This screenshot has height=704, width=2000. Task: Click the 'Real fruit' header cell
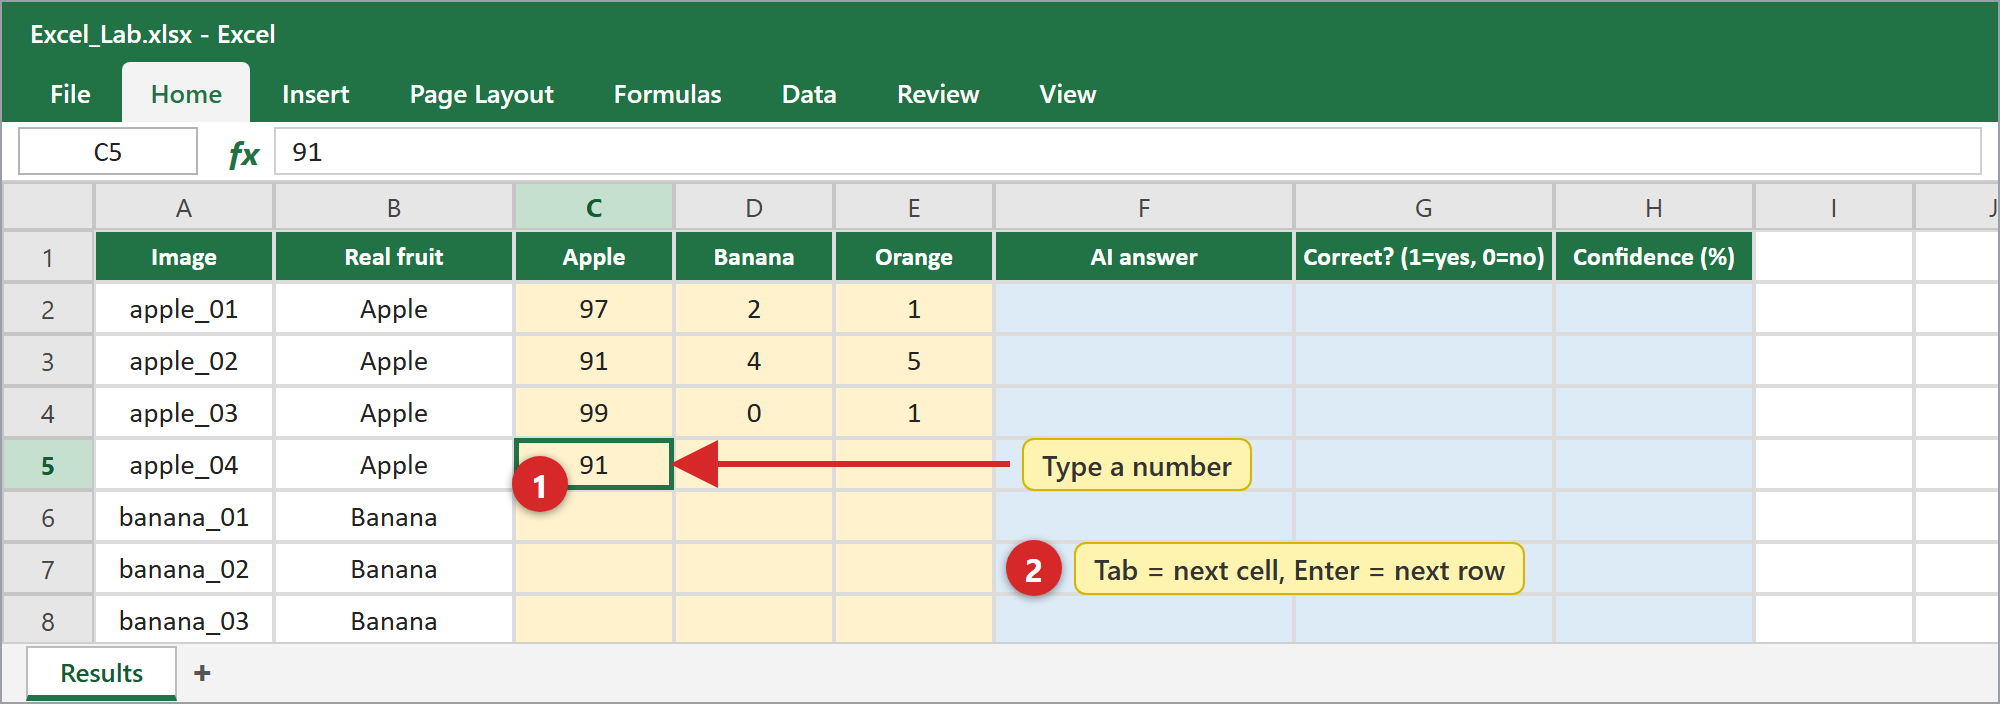click(x=394, y=257)
